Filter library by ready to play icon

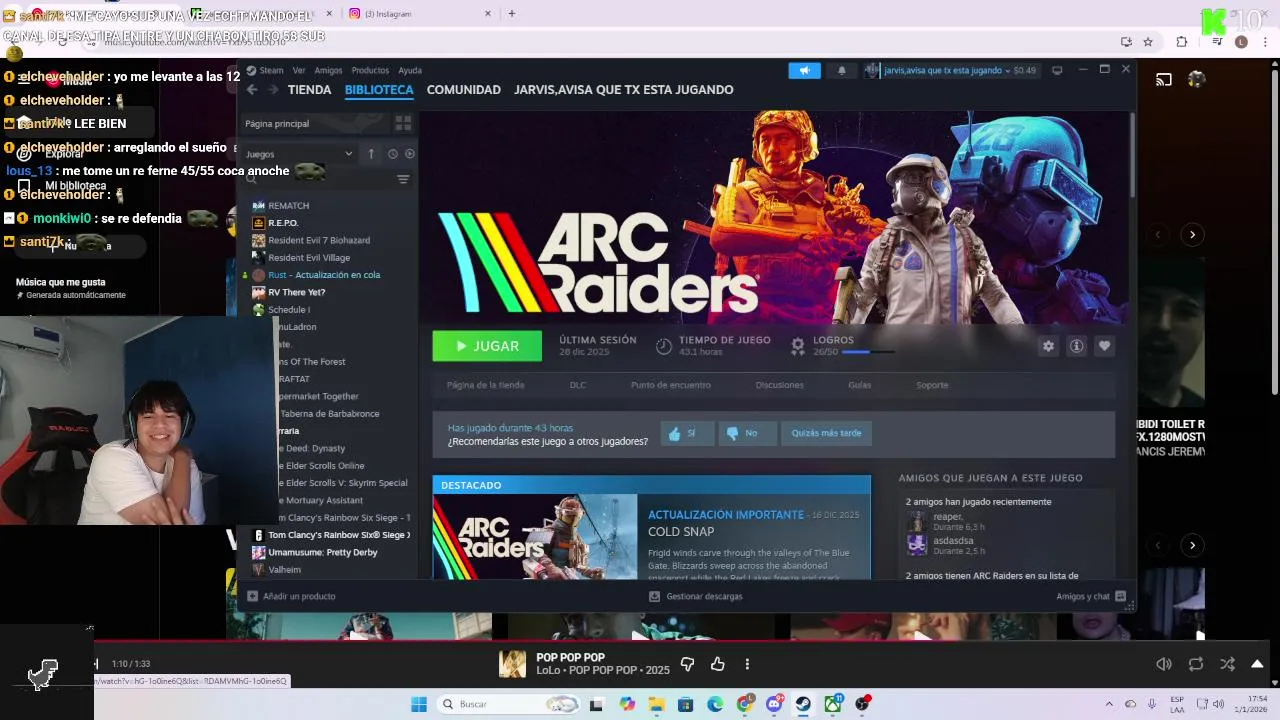tap(409, 154)
